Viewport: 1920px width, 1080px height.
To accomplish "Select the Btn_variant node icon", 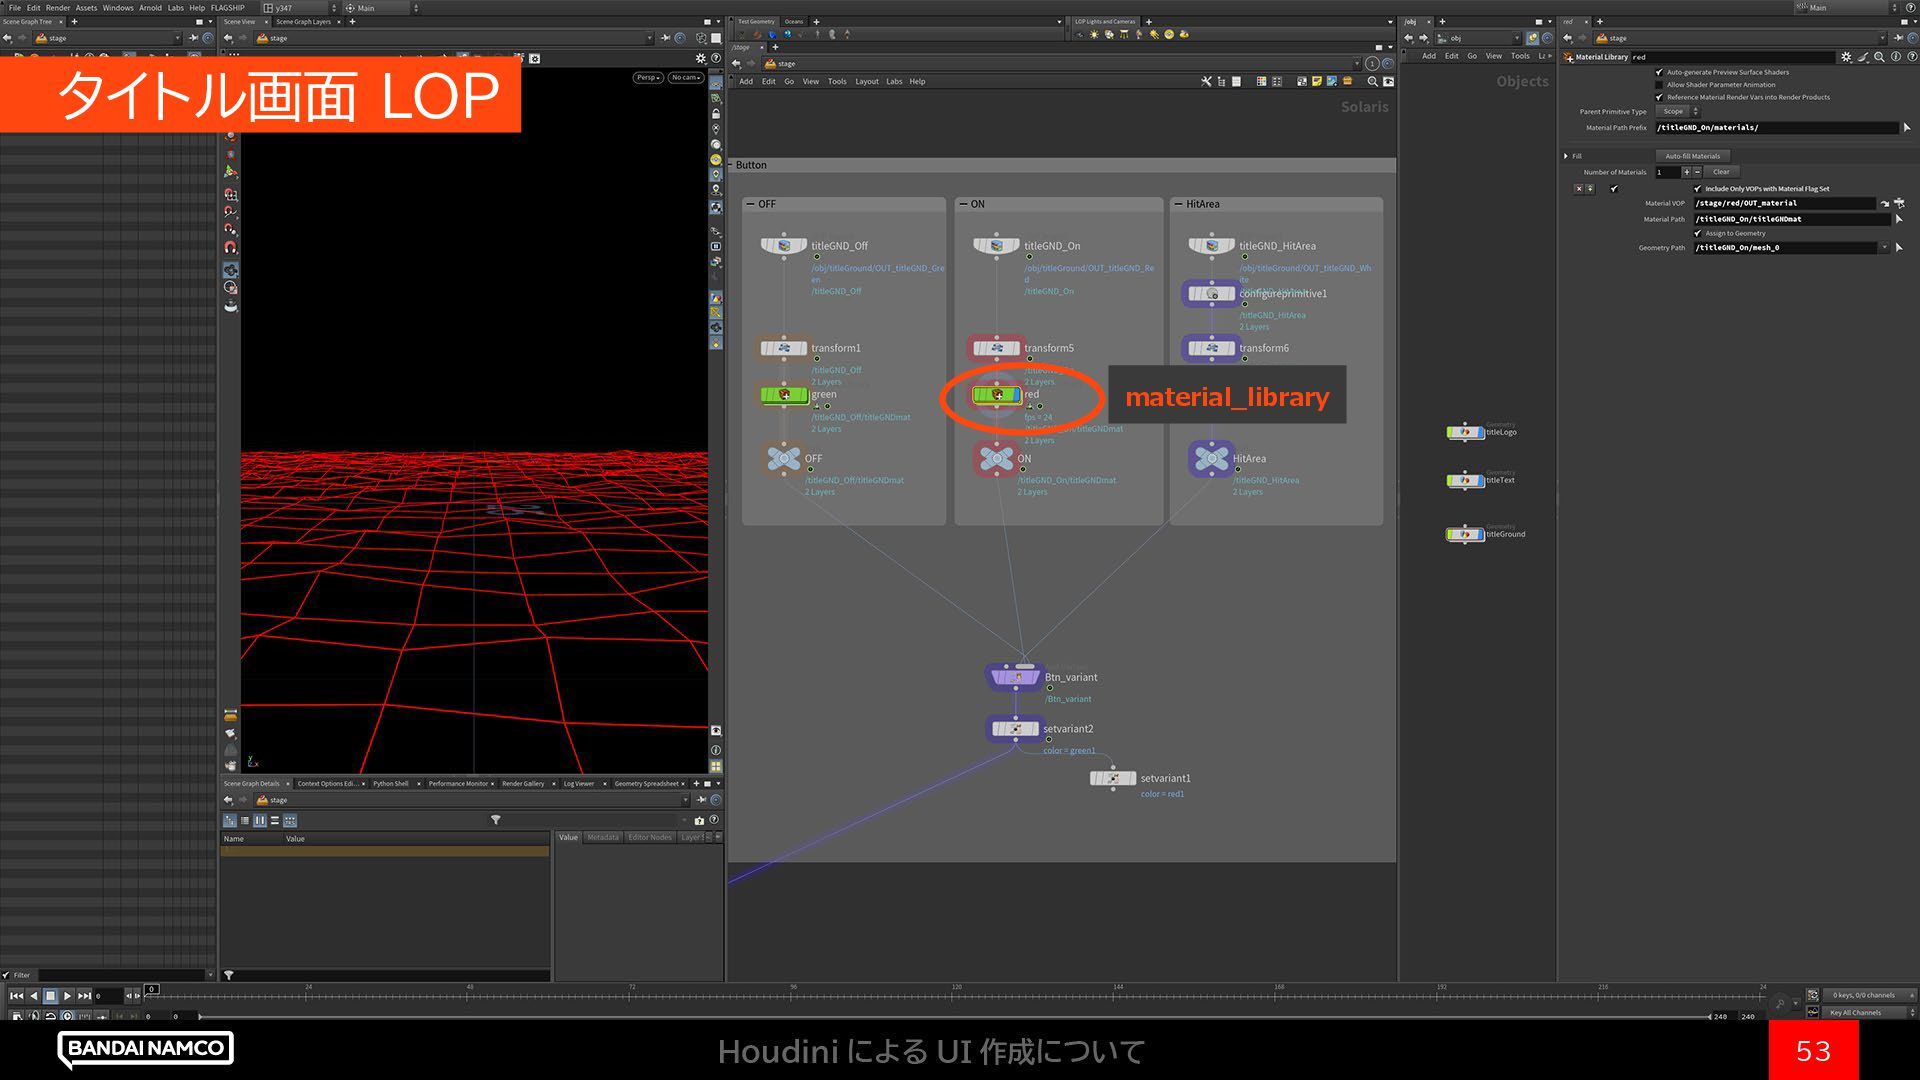I will (1016, 677).
